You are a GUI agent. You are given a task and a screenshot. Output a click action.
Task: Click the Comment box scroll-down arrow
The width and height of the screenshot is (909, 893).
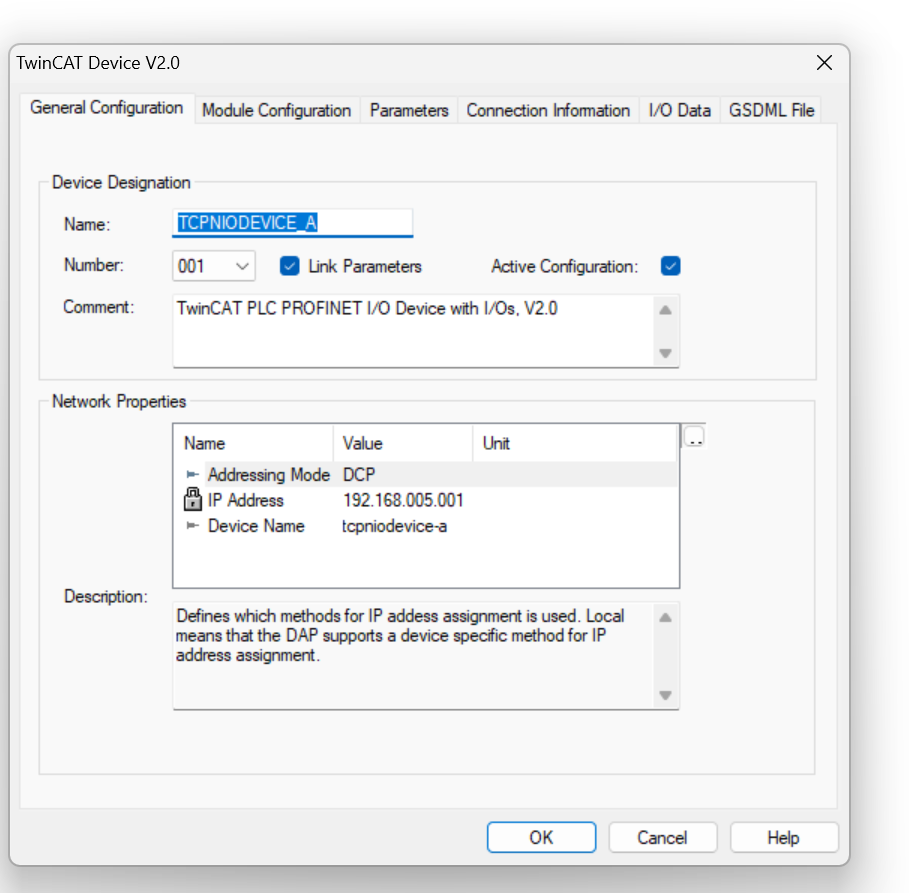point(666,353)
